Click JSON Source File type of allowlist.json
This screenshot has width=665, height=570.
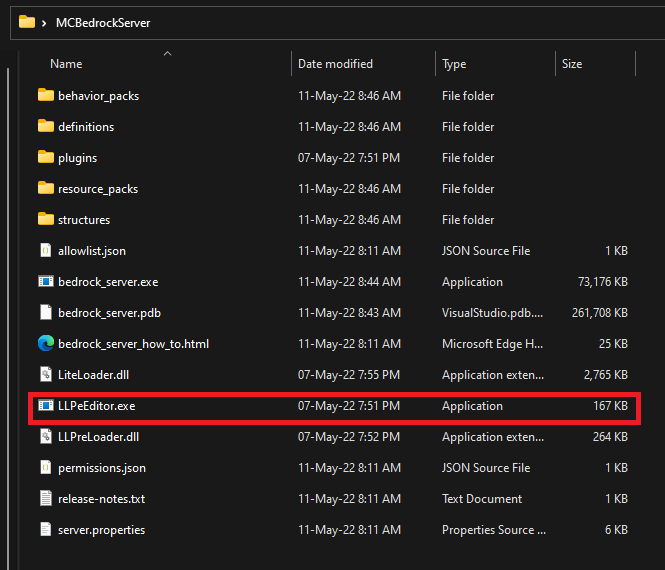[486, 251]
